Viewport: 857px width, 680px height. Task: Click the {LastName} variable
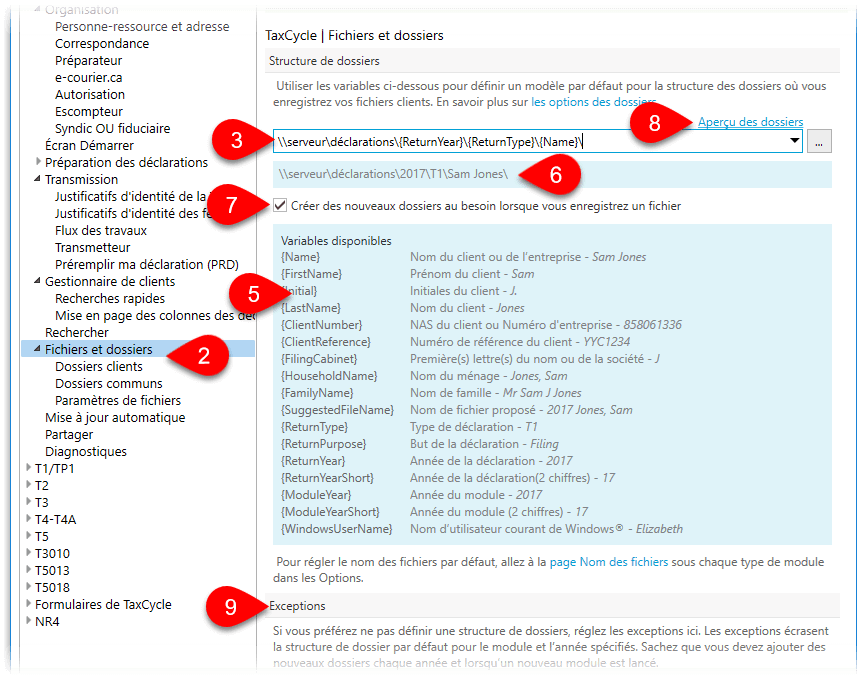coord(310,308)
